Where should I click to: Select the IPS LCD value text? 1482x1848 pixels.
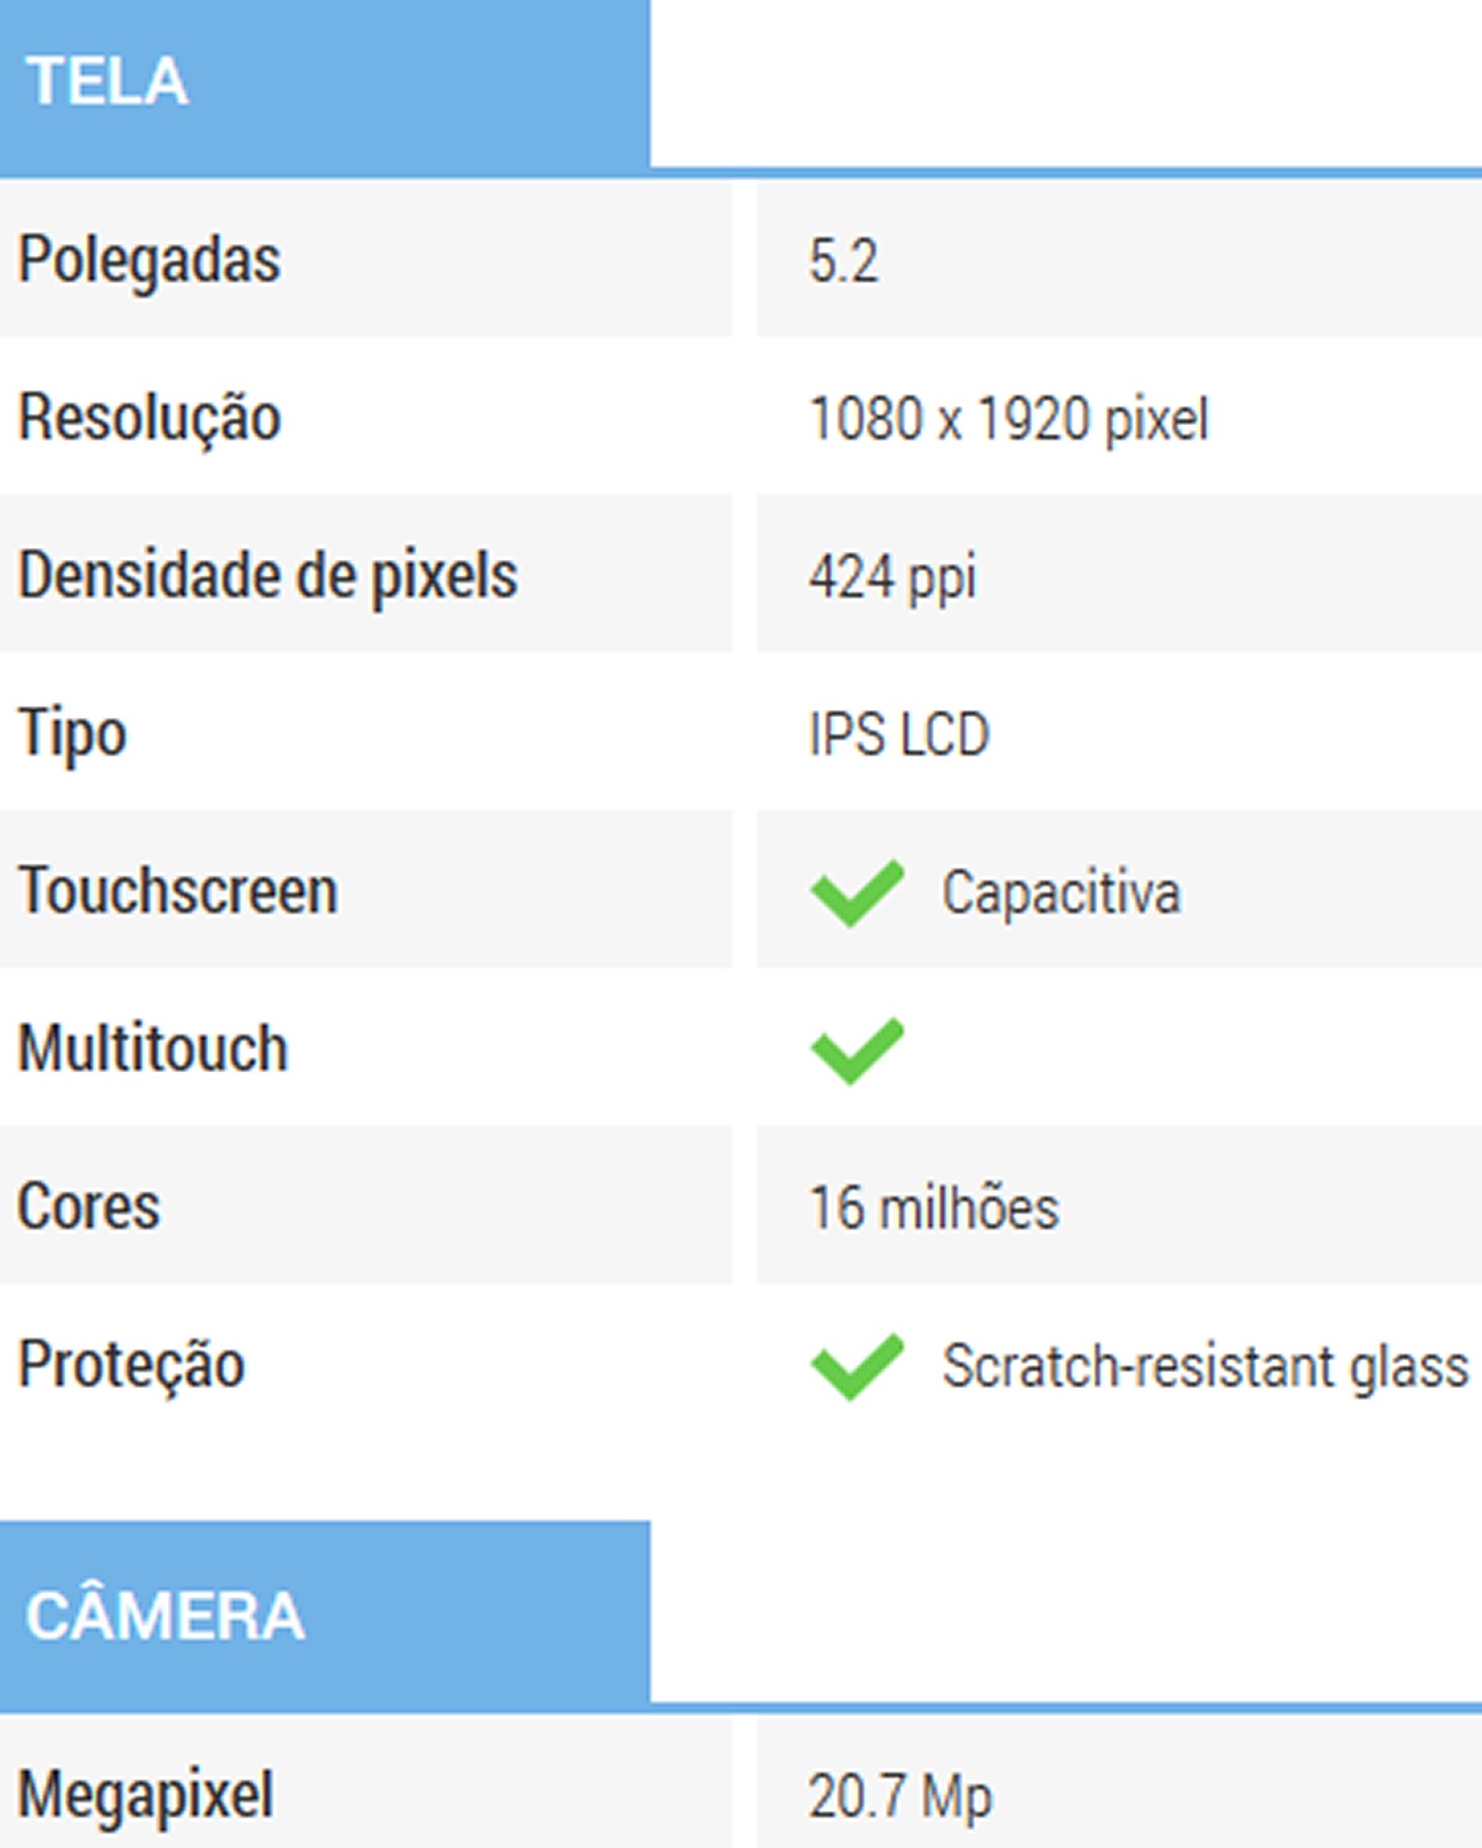898,735
